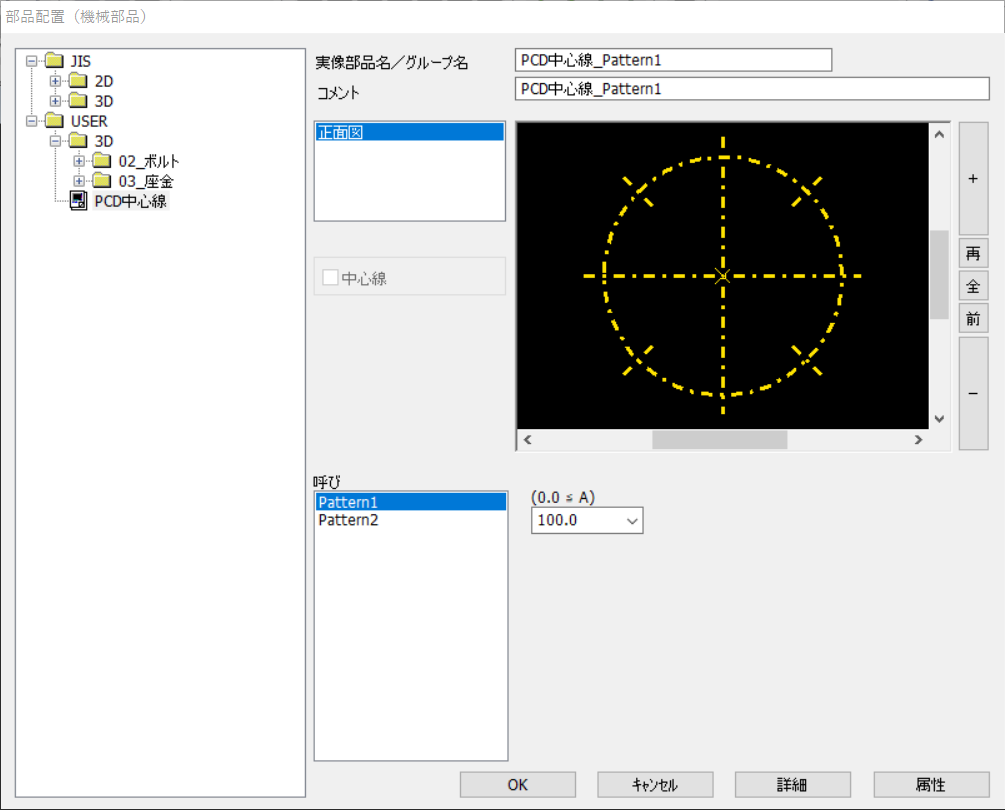Open 属性 attributes button
The height and width of the screenshot is (810, 1005).
[x=931, y=784]
